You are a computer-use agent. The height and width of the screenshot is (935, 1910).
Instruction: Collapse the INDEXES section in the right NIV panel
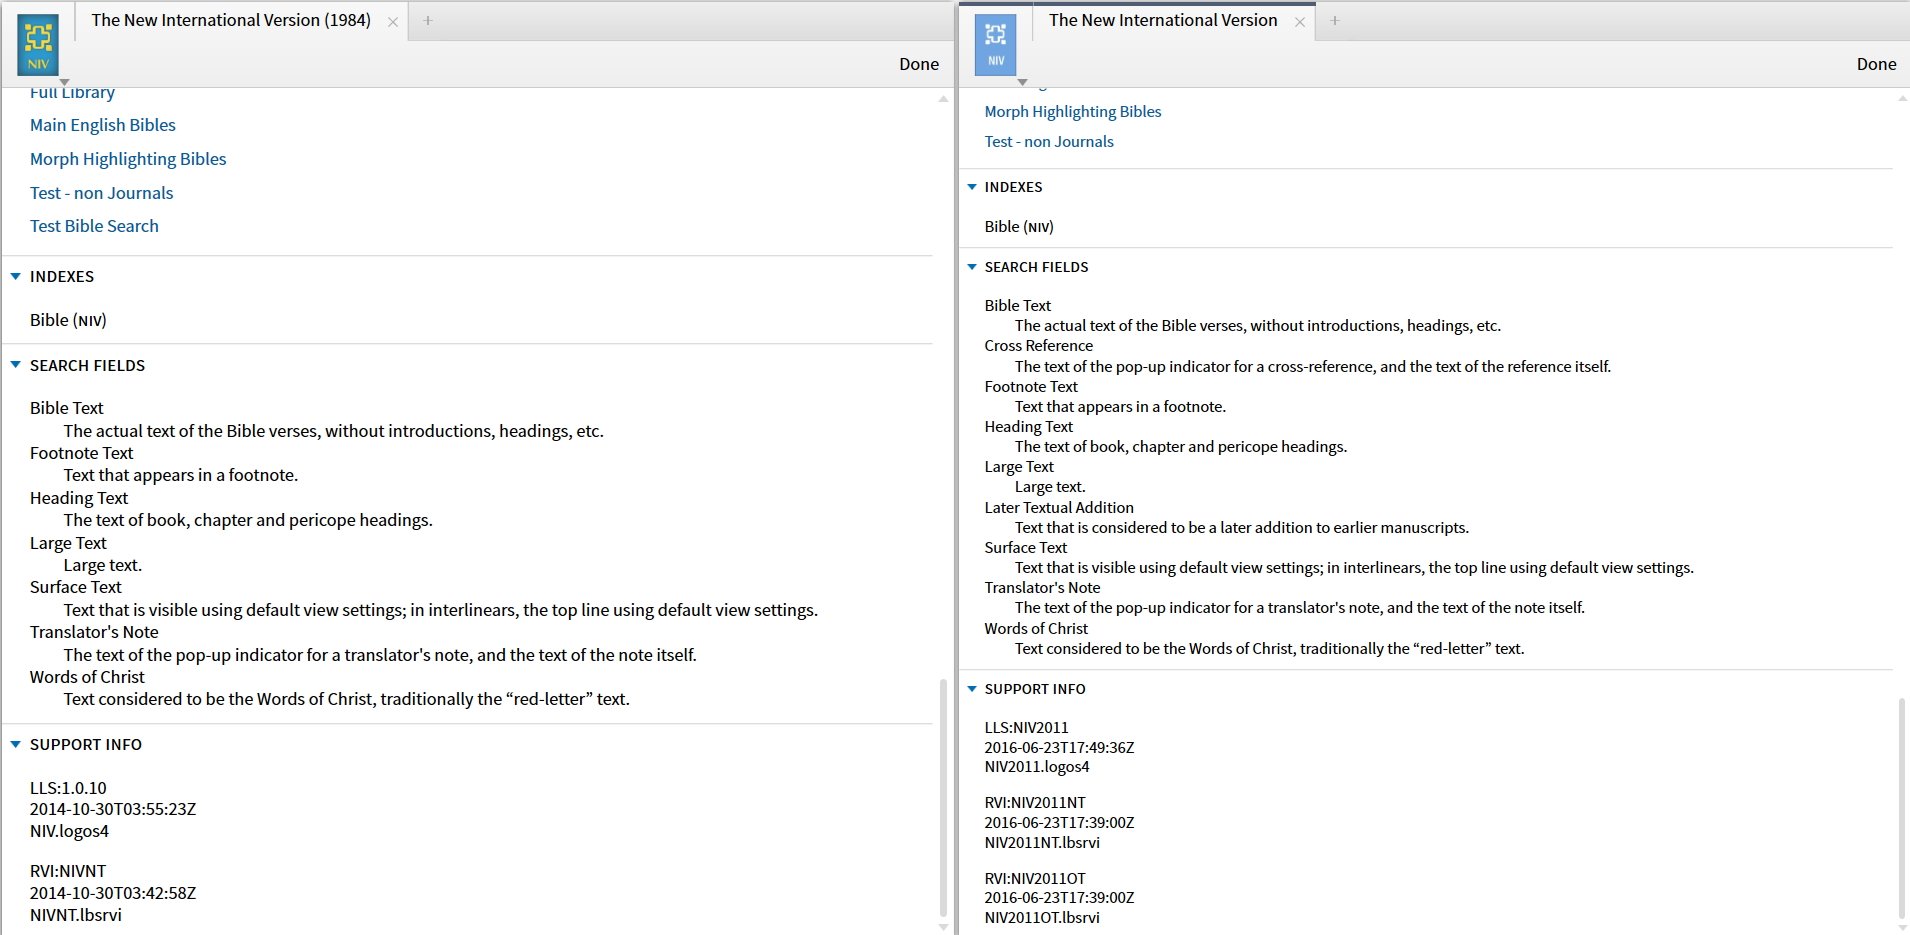pyautogui.click(x=972, y=187)
